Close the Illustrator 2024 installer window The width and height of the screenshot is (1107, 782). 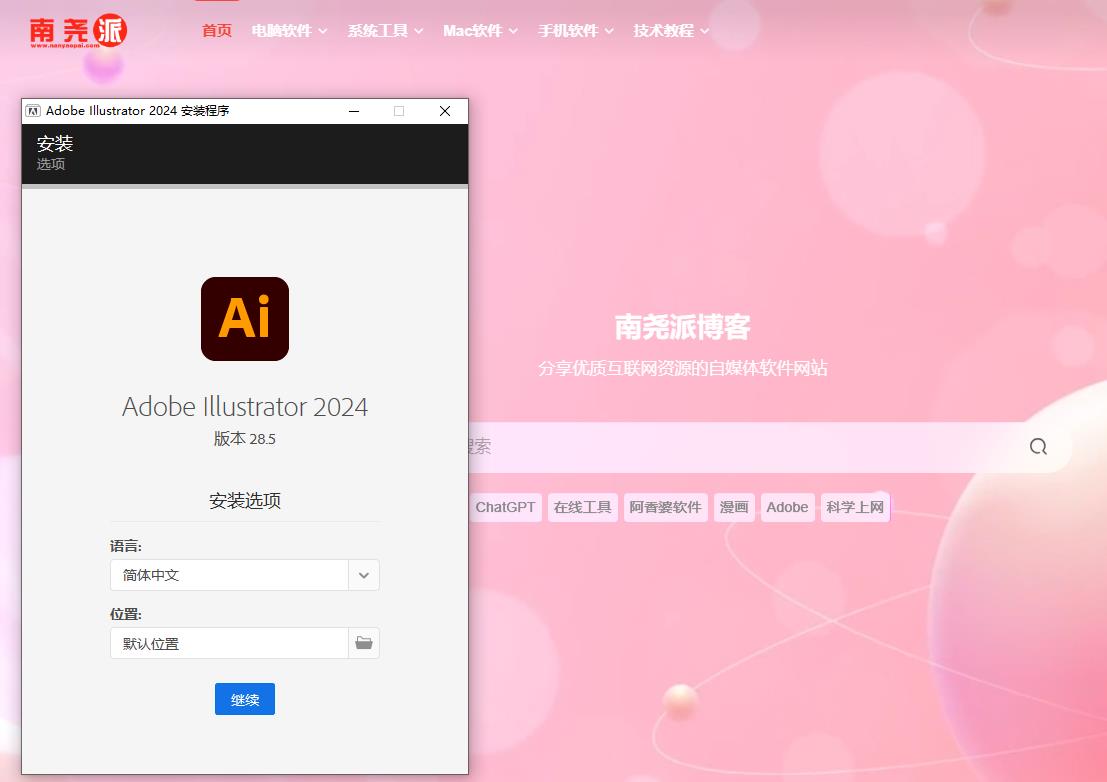point(445,111)
